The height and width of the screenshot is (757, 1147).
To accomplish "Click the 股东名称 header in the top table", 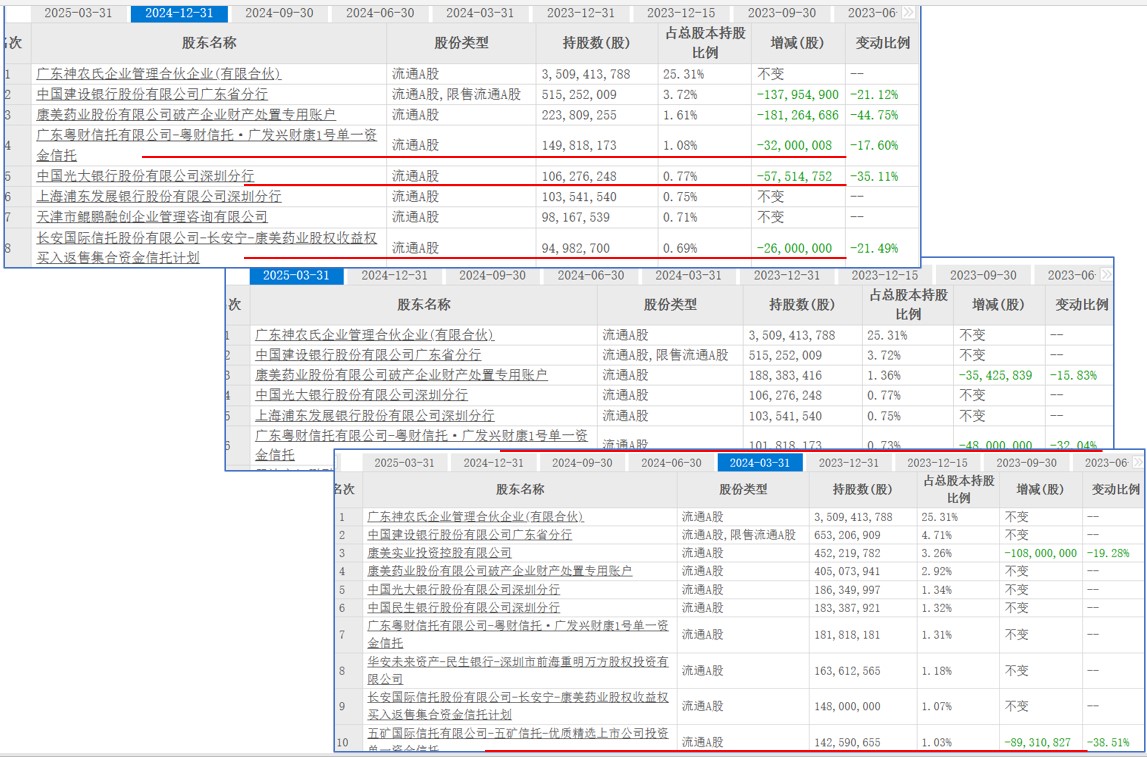I will (x=209, y=43).
